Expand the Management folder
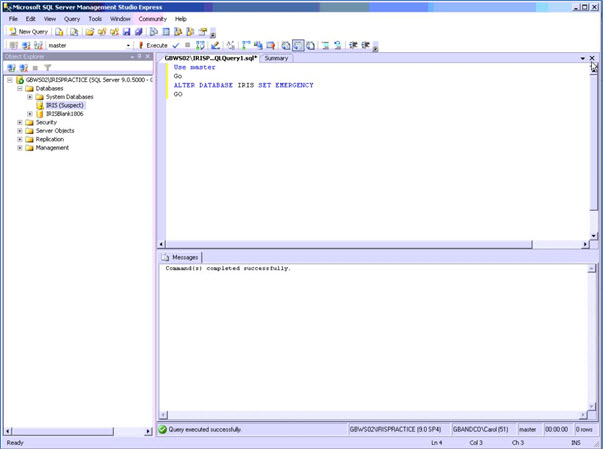Image resolution: width=603 pixels, height=449 pixels. (x=20, y=148)
